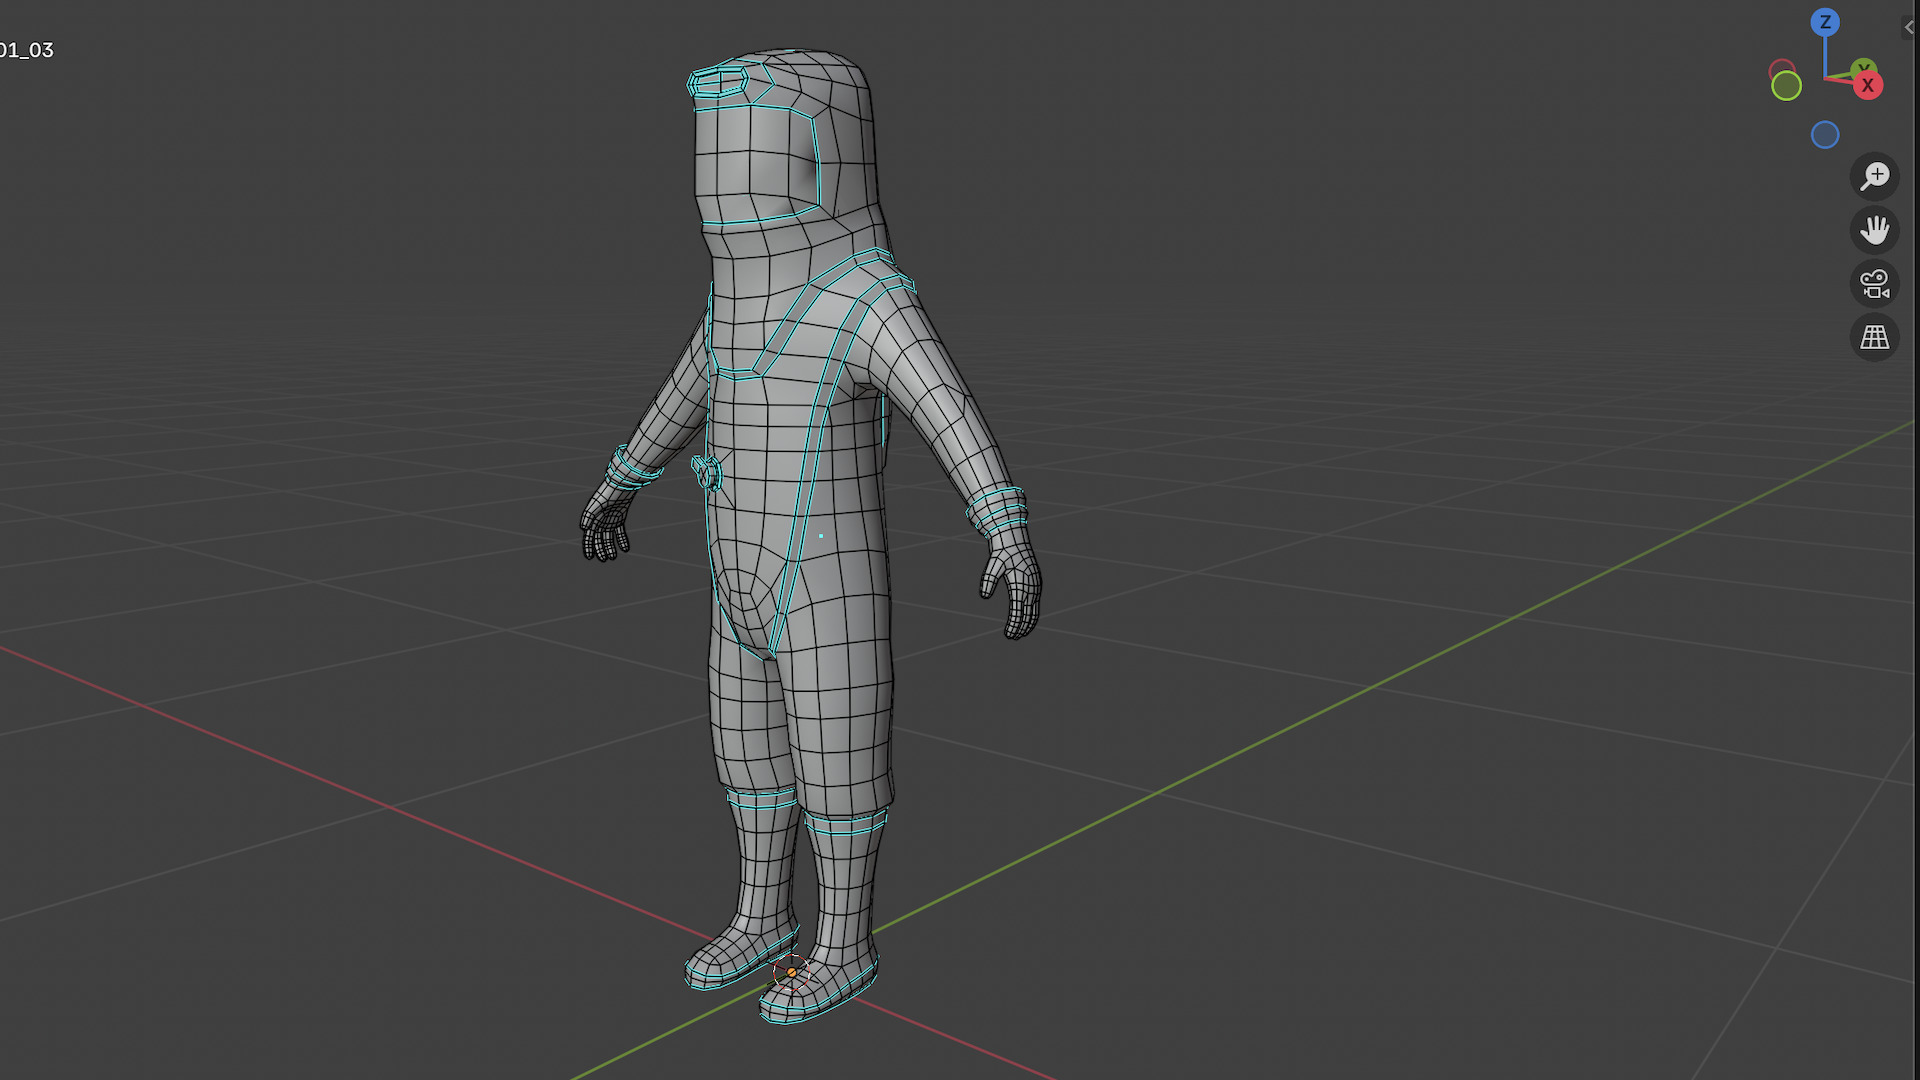Screen dimensions: 1920x1080
Task: Toggle the camera view button
Action: click(x=1875, y=284)
